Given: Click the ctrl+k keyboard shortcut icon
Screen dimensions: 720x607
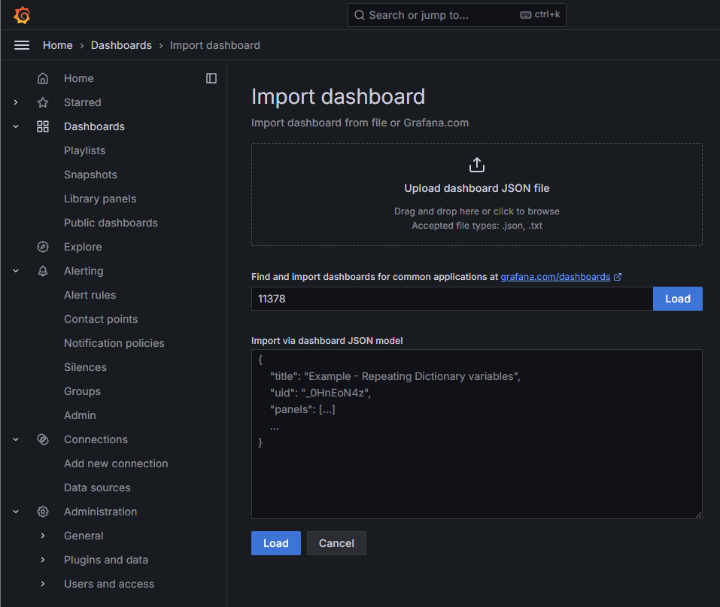Looking at the screenshot, I should pyautogui.click(x=526, y=15).
